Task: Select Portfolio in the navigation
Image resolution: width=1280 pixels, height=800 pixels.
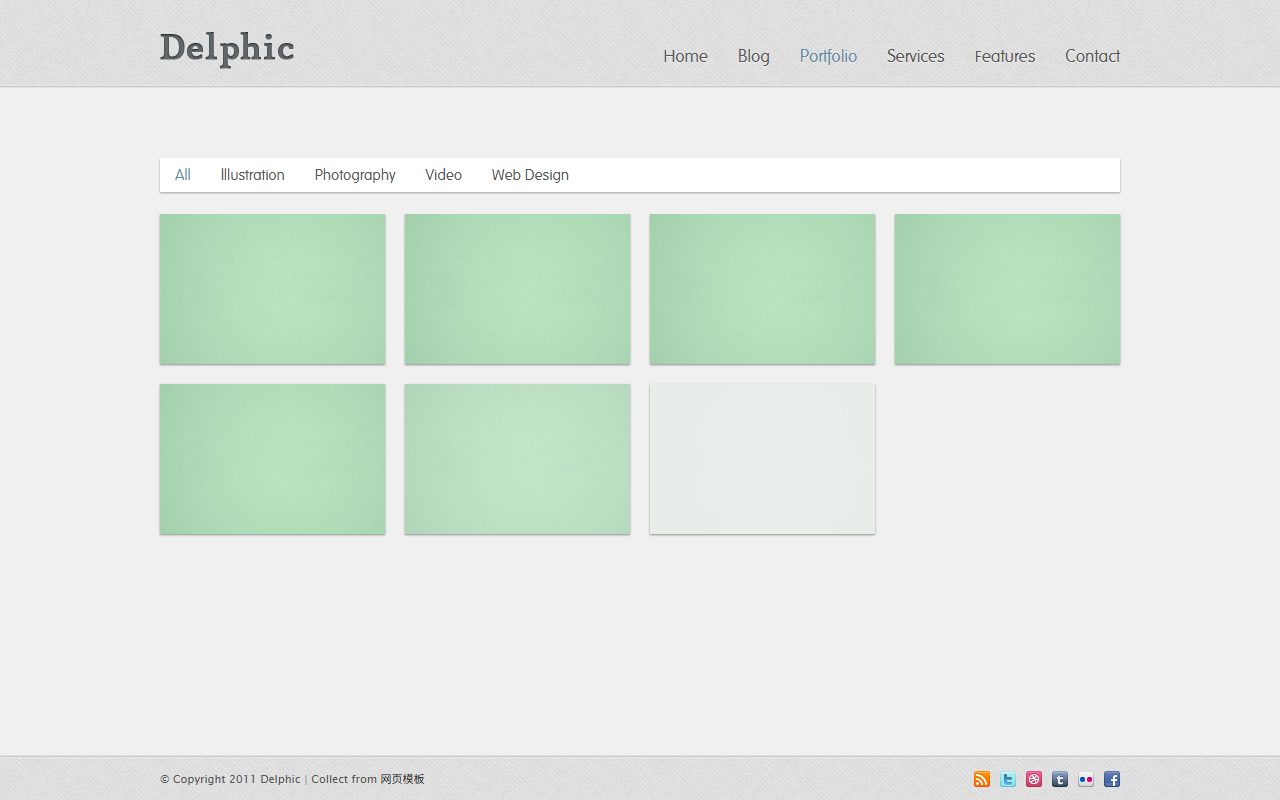Action: point(828,56)
